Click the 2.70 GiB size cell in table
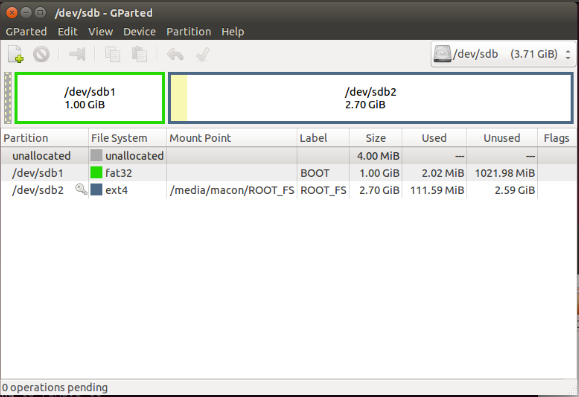Screen dimensions: 579x397 click(x=380, y=190)
